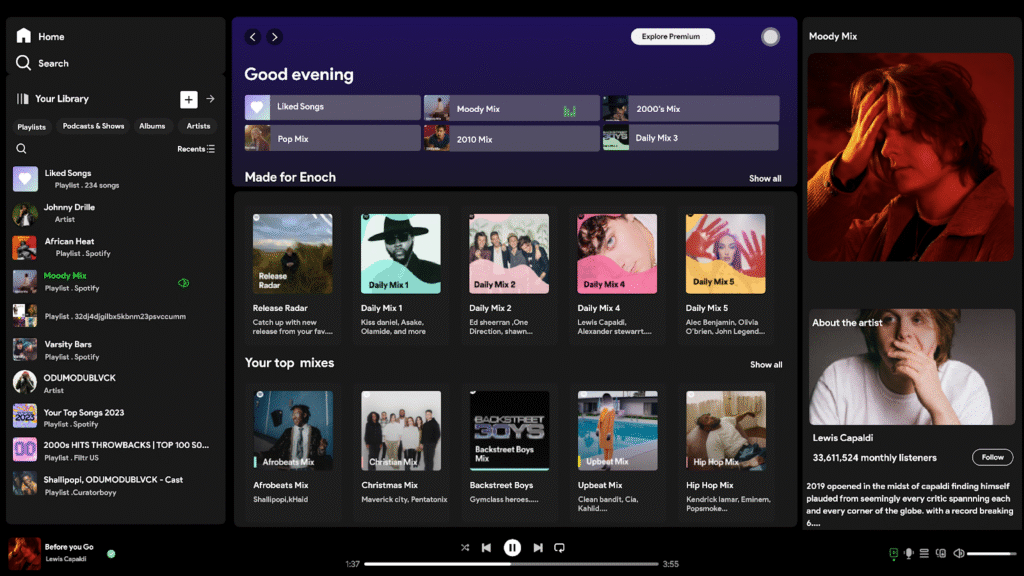Click the green download indicator on Moody Mix
The width and height of the screenshot is (1024, 576).
[183, 283]
